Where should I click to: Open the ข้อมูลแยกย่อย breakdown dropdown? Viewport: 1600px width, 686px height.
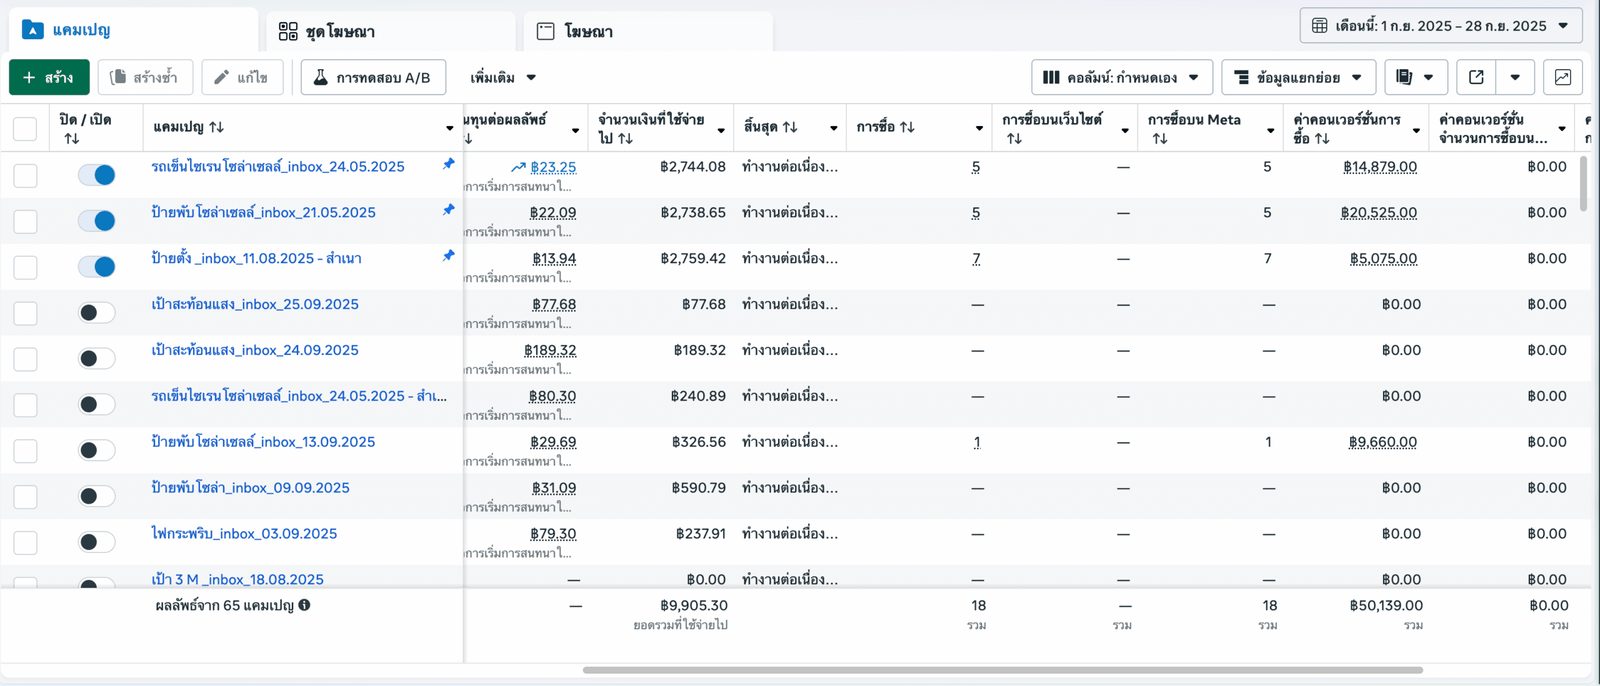point(1297,77)
